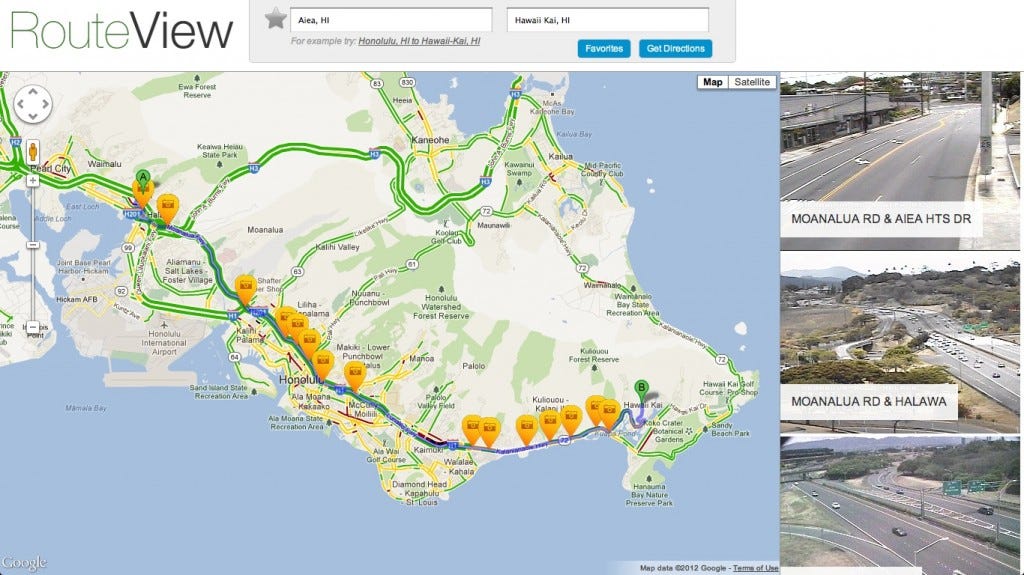Pan the map right with the arrow control
The image size is (1024, 575).
[45, 104]
